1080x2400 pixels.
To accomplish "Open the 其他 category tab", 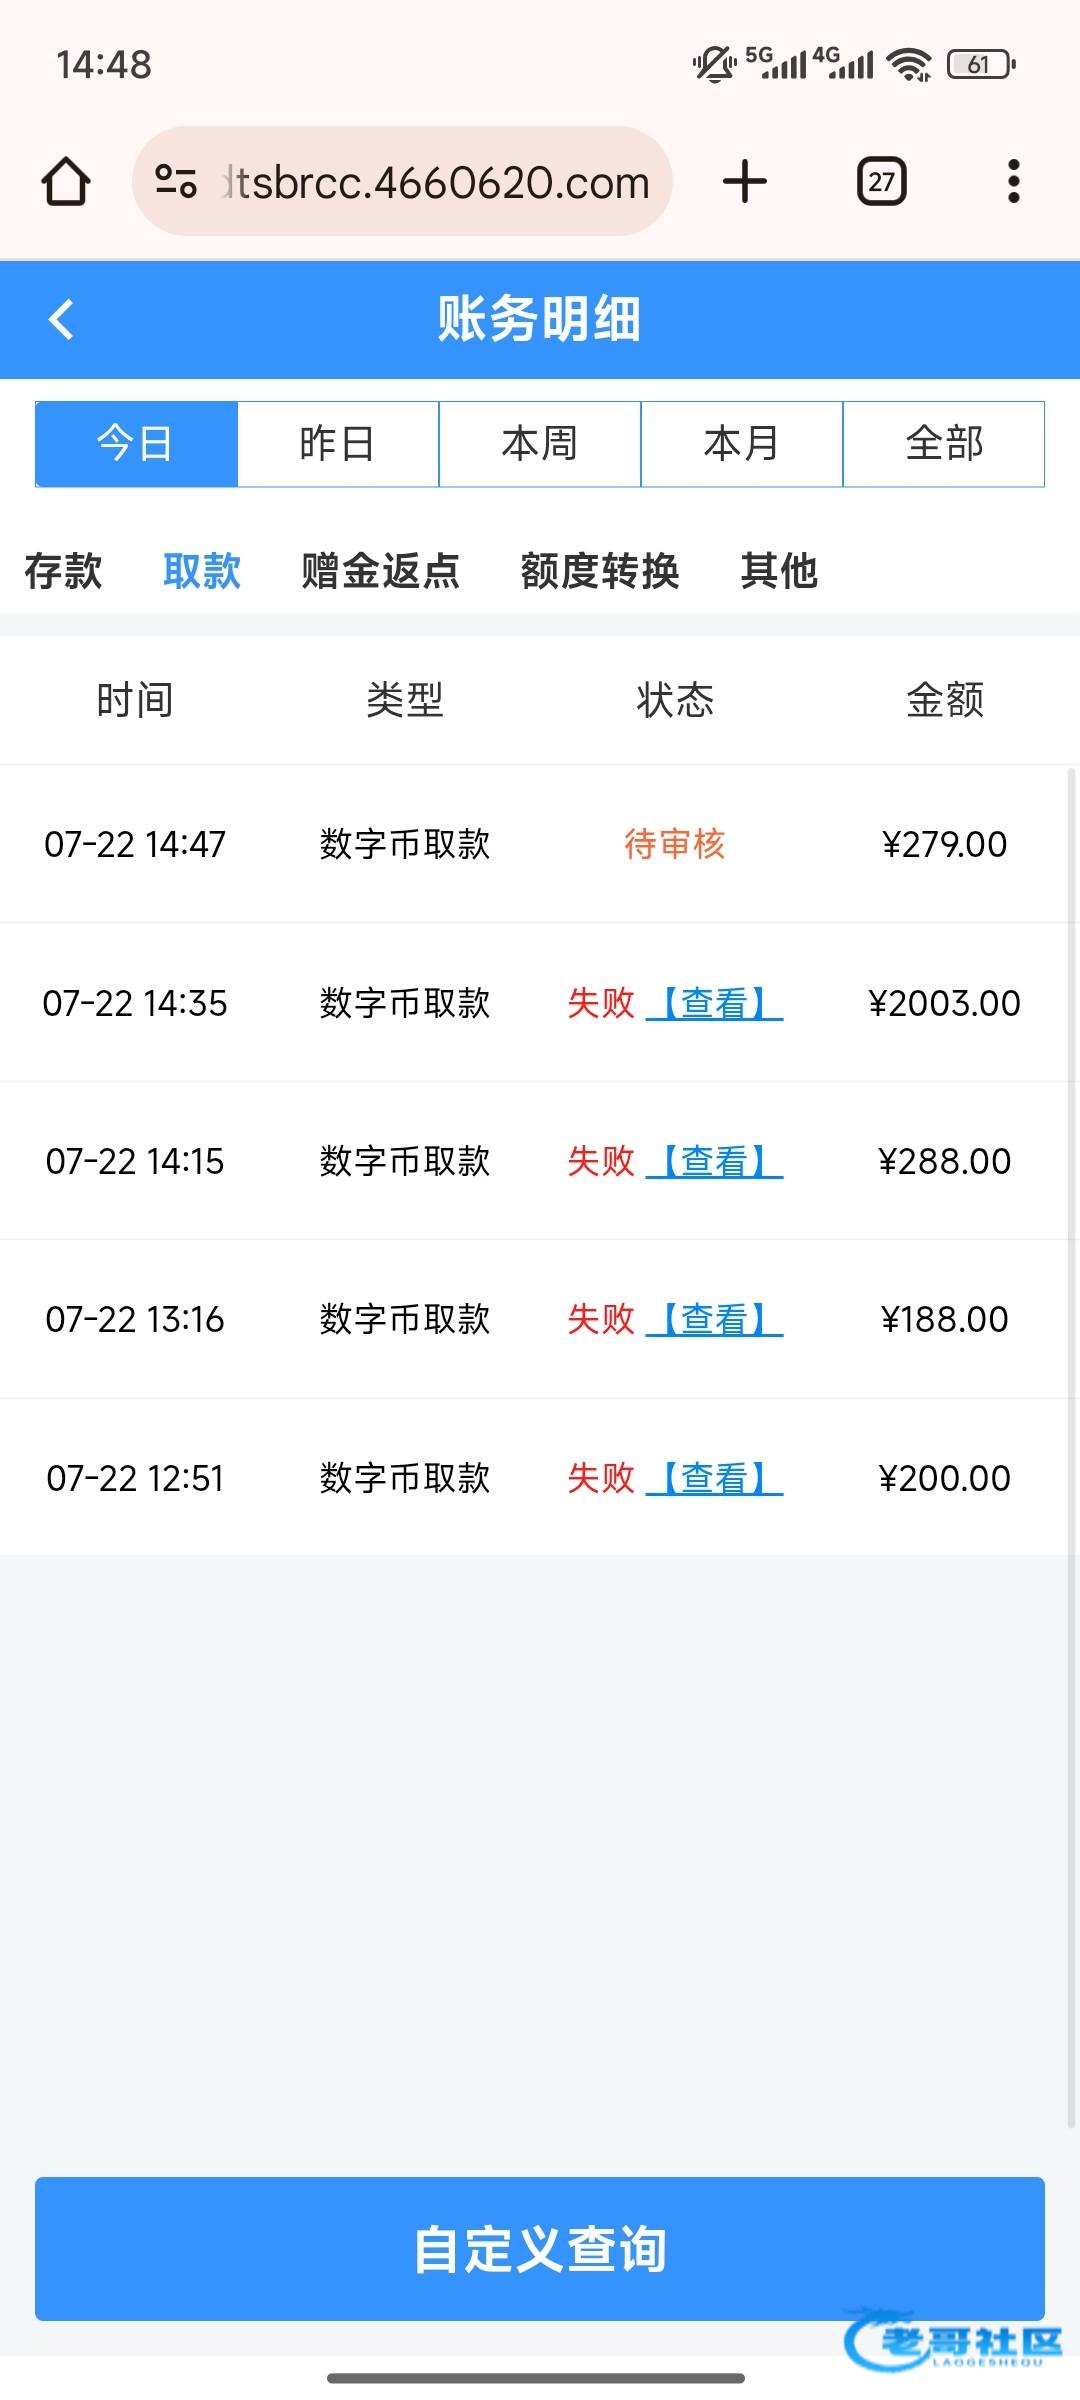I will [x=779, y=572].
